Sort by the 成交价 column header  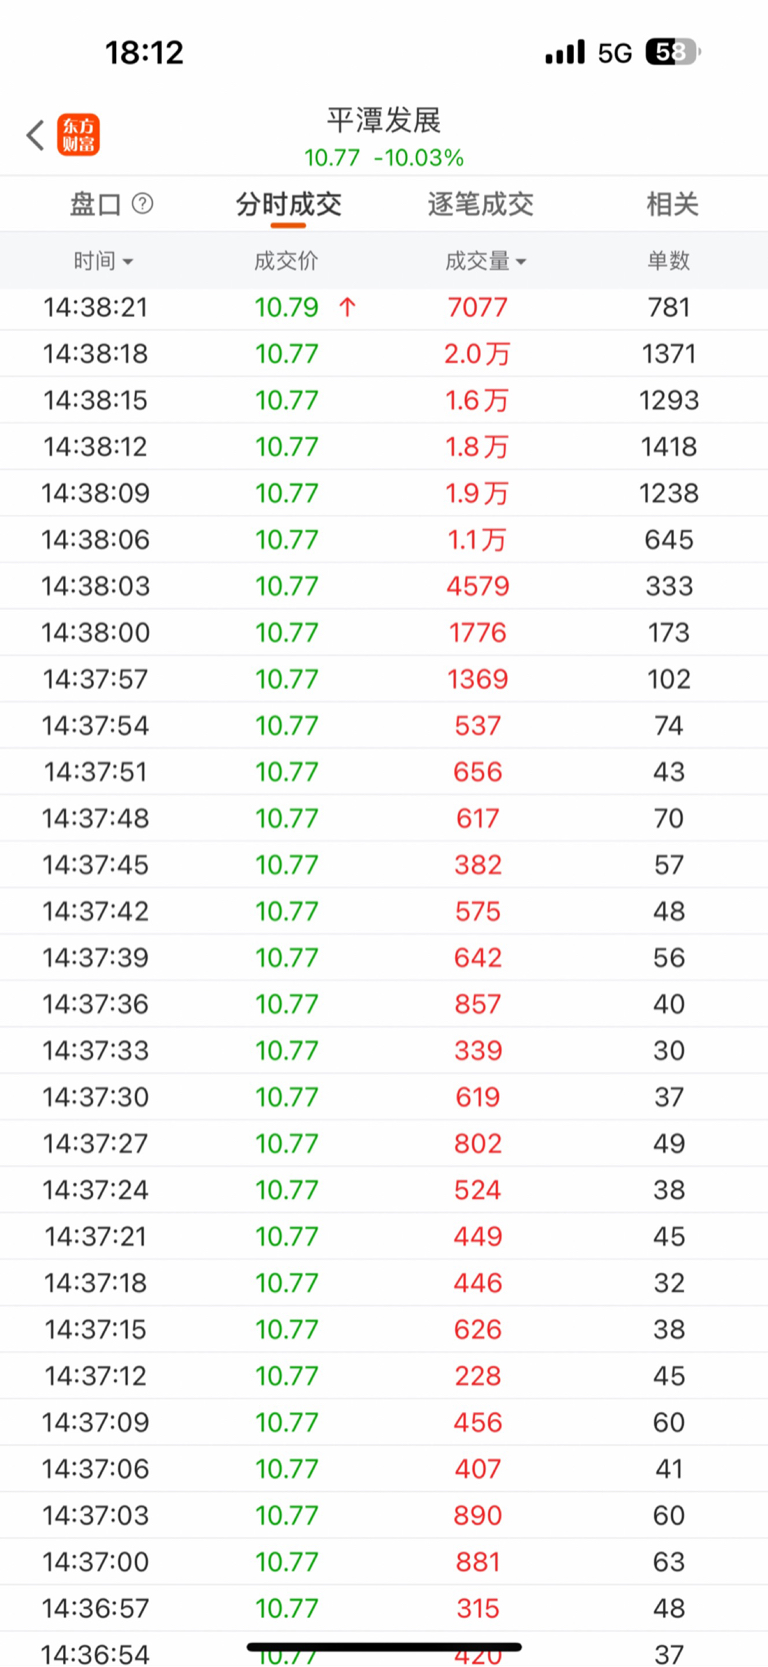coord(286,261)
